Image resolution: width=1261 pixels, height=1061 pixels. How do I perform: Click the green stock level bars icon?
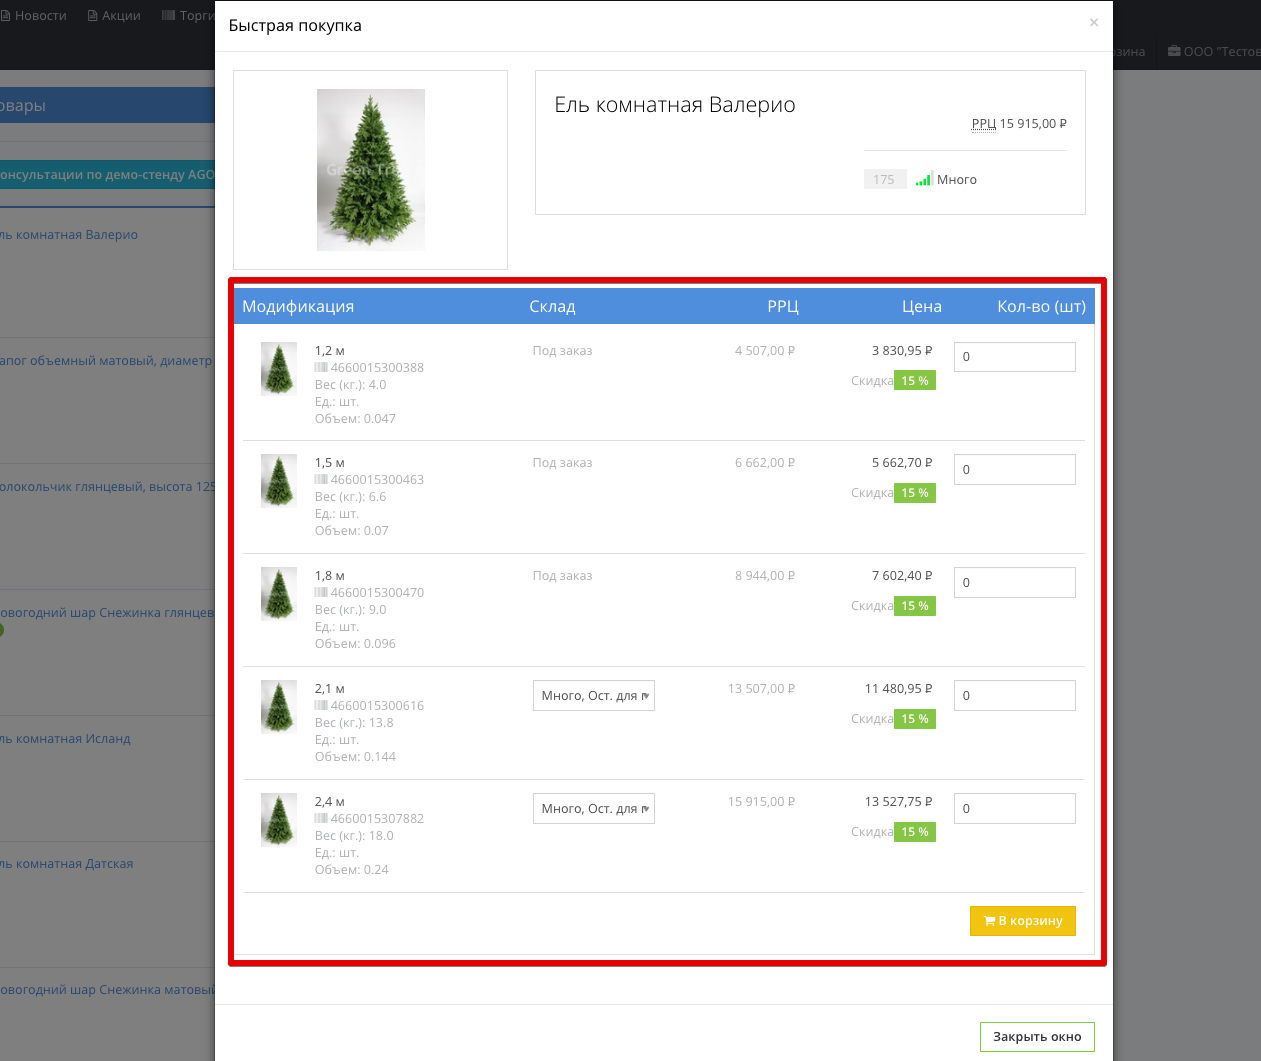coord(923,179)
